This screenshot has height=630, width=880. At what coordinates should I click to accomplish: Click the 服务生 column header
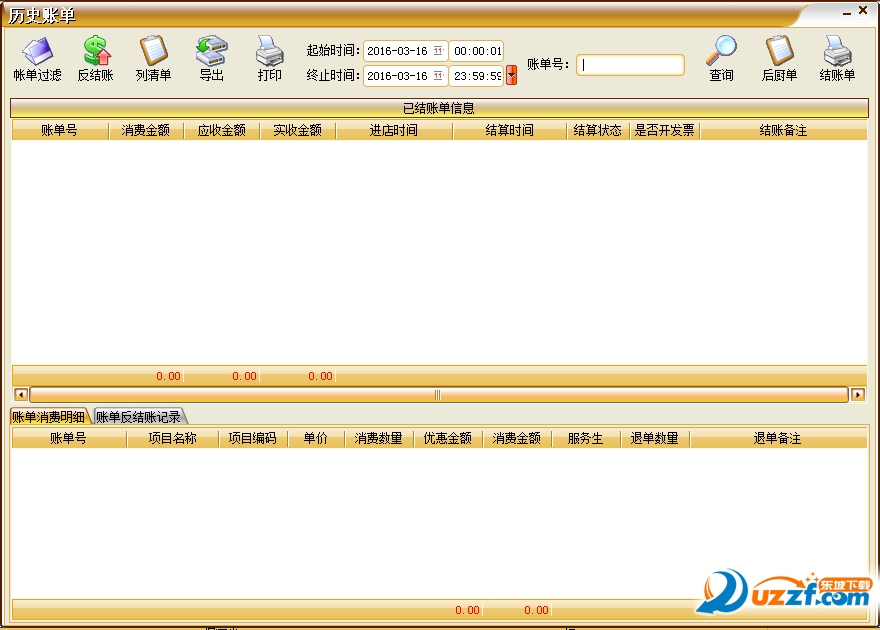pos(585,438)
